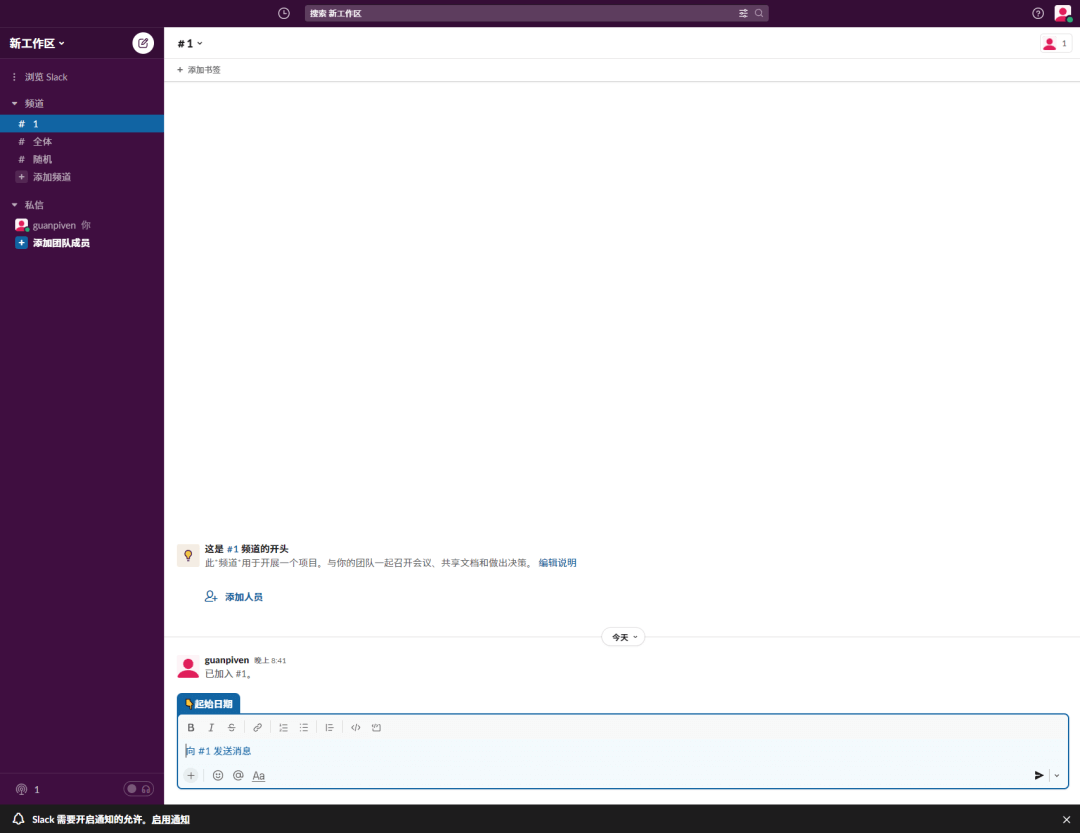Click the compose new message icon
Viewport: 1080px width, 833px height.
(143, 43)
